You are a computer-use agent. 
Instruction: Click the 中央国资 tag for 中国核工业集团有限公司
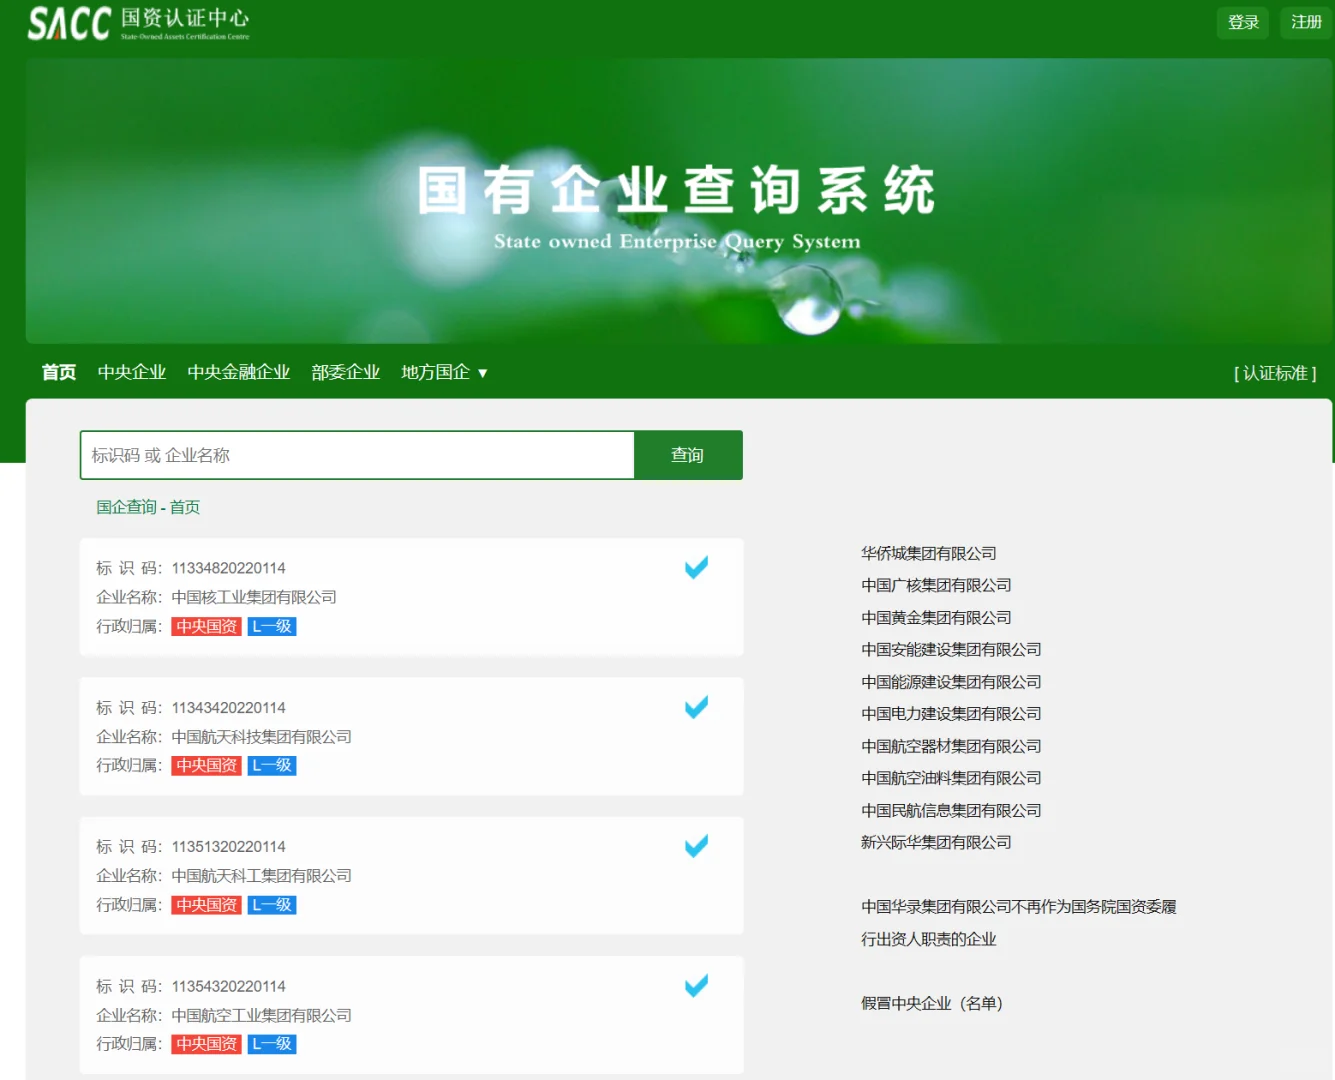[x=207, y=626]
